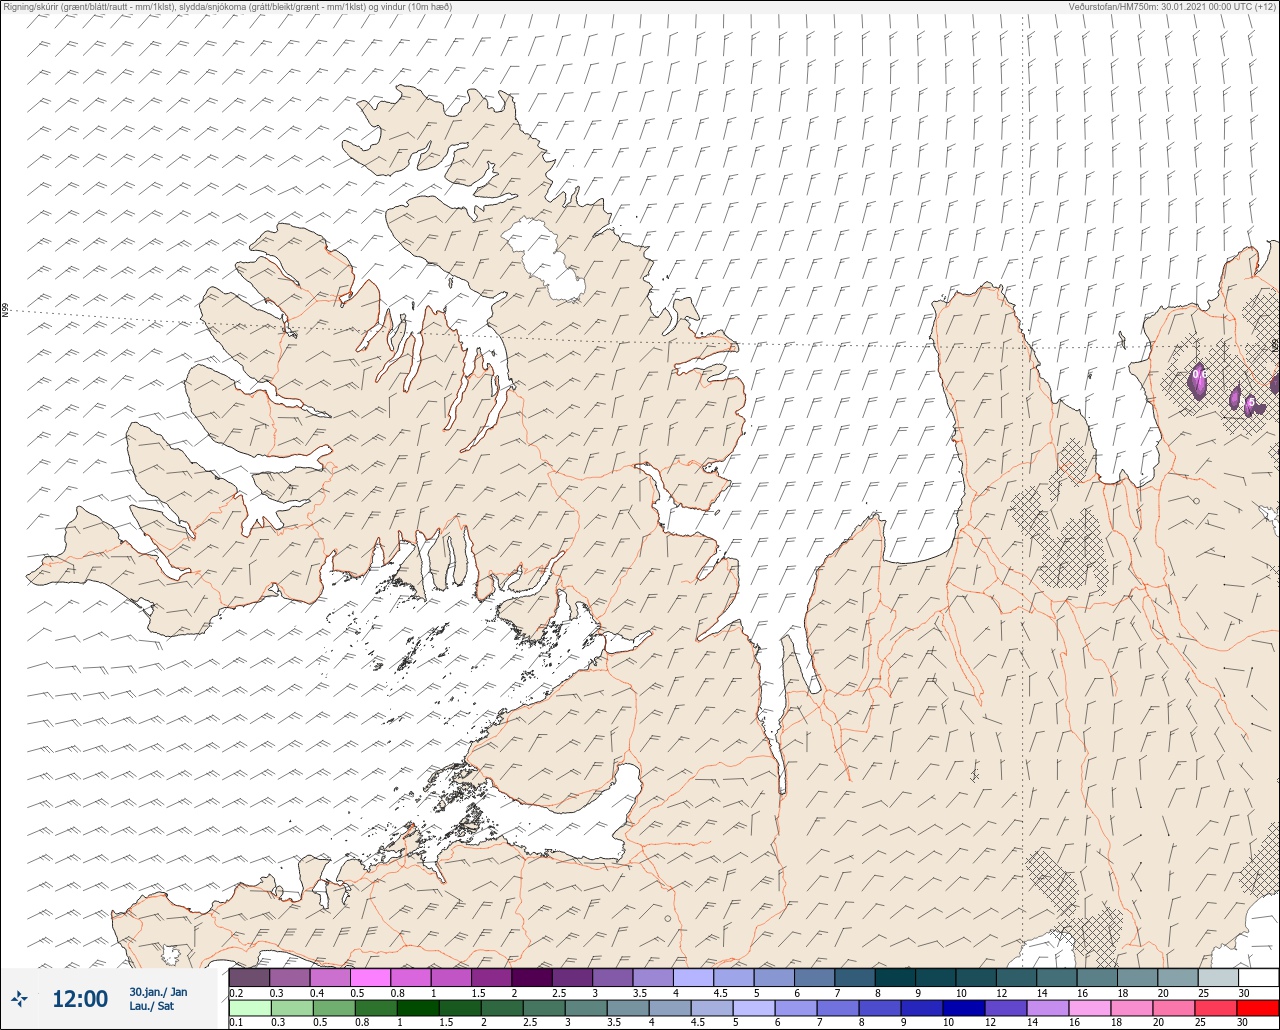Click the '30.jan./ Jan' date text
This screenshot has height=1030, width=1280.
158,992
